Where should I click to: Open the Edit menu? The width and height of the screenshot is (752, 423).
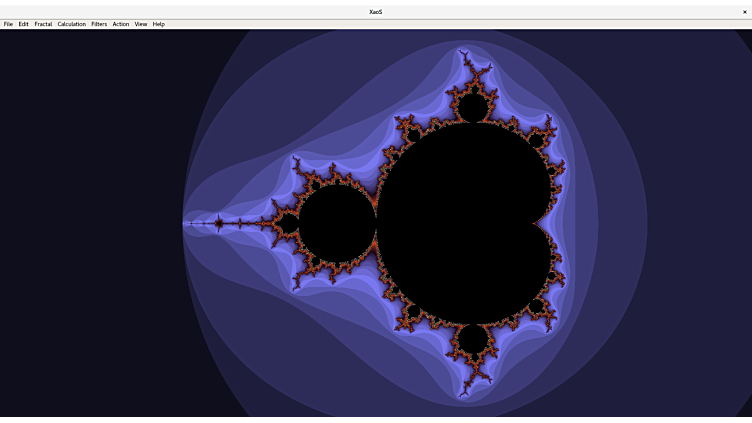point(23,24)
